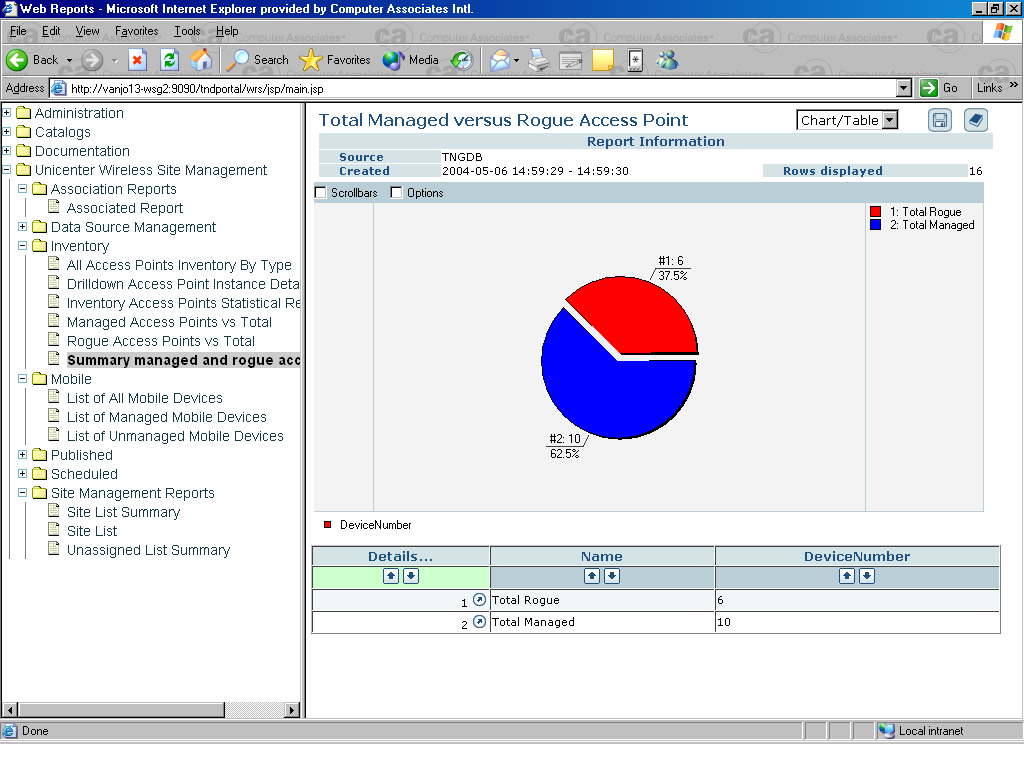Image resolution: width=1024 pixels, height=768 pixels.
Task: Save report with floppy disk icon
Action: (x=940, y=120)
